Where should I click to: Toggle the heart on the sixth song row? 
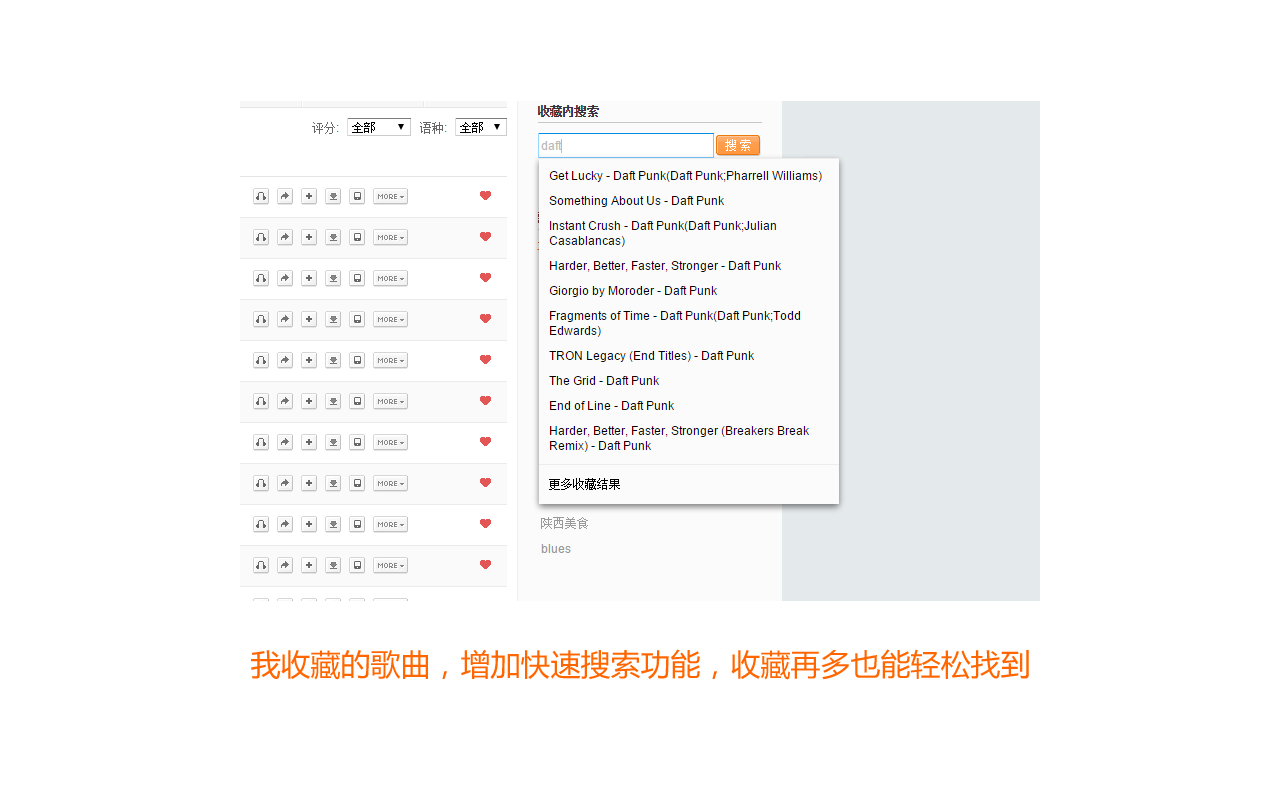tap(486, 401)
